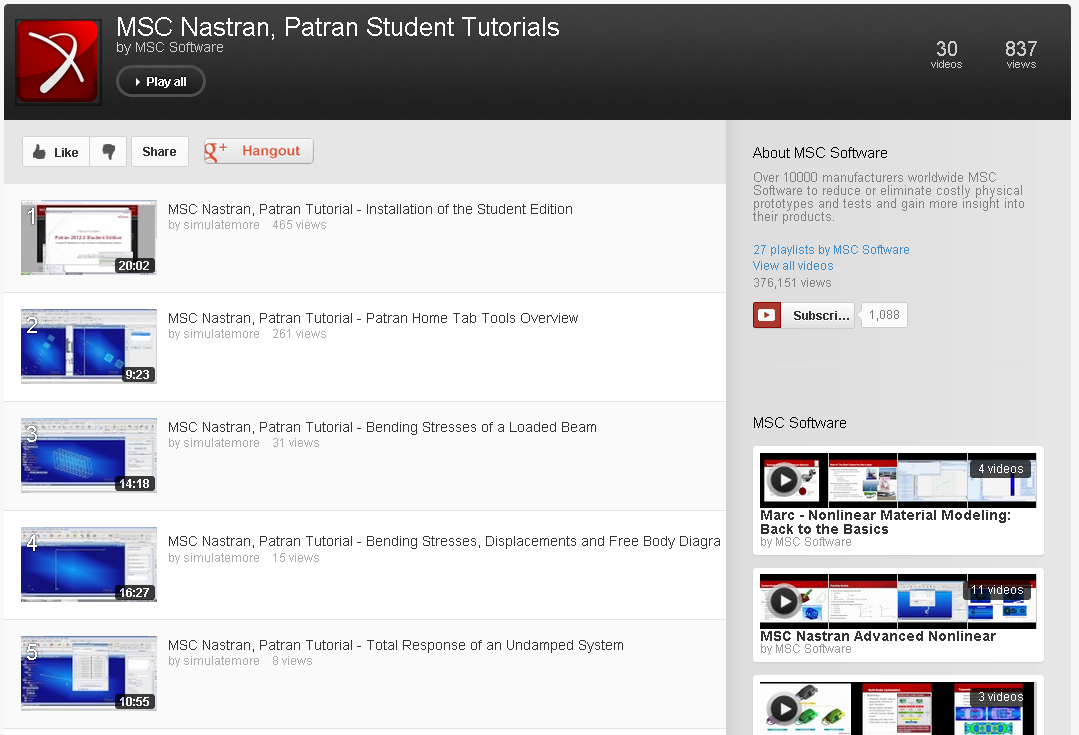This screenshot has height=735, width=1079.
Task: Open title link Total Response of an Undamped System
Action: pyautogui.click(x=396, y=645)
